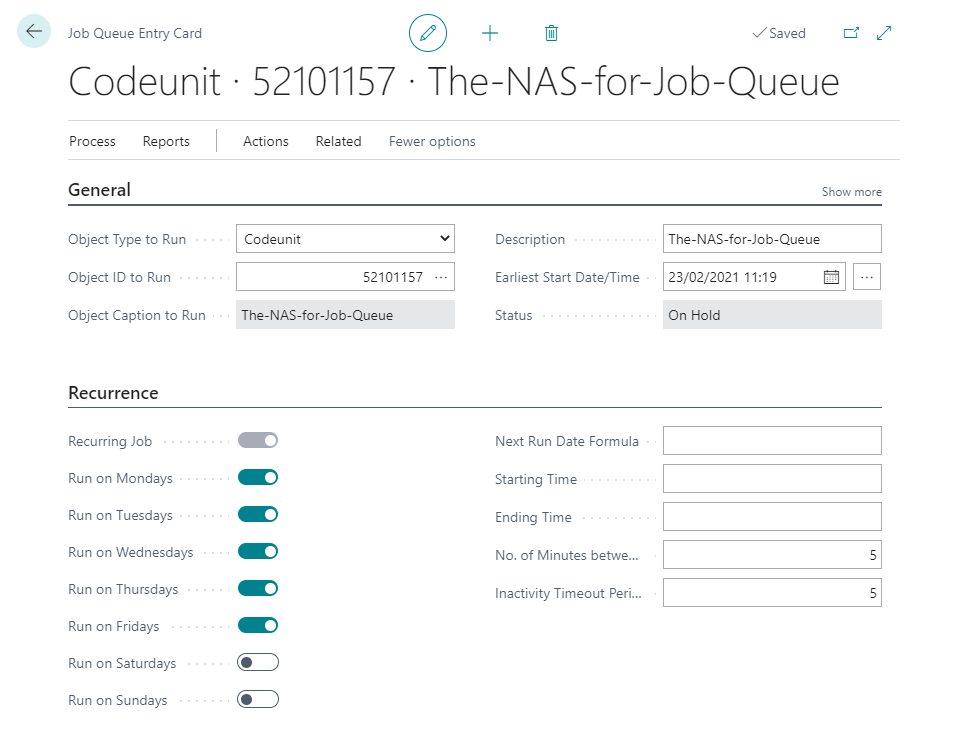Click the back arrow button

pos(34,32)
